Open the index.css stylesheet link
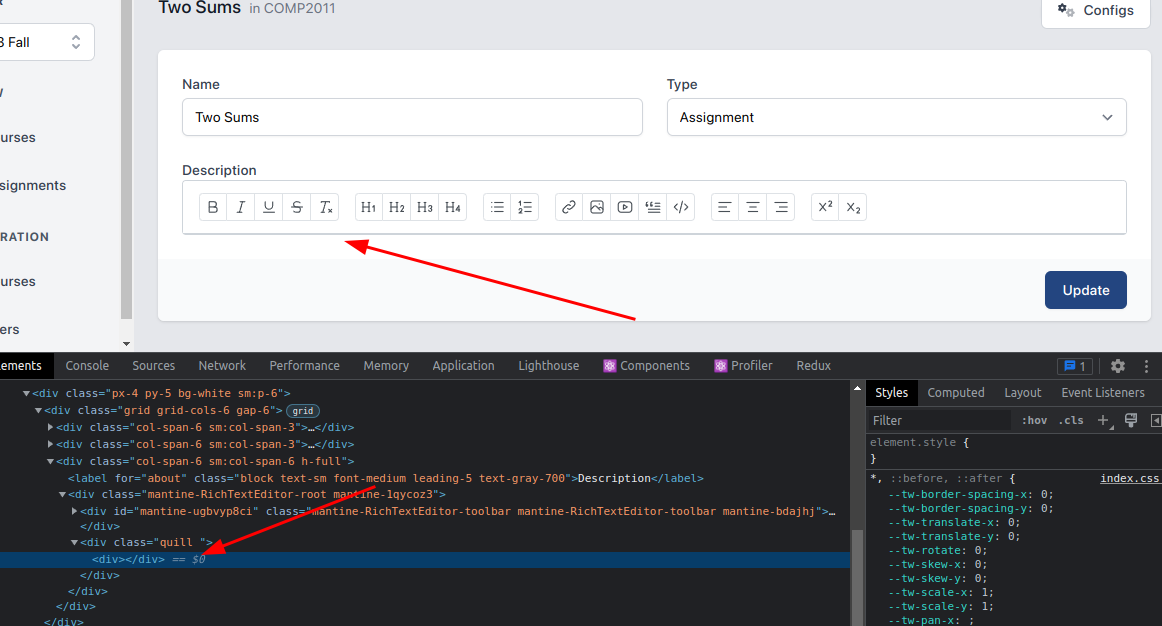The width and height of the screenshot is (1162, 626). 1130,478
